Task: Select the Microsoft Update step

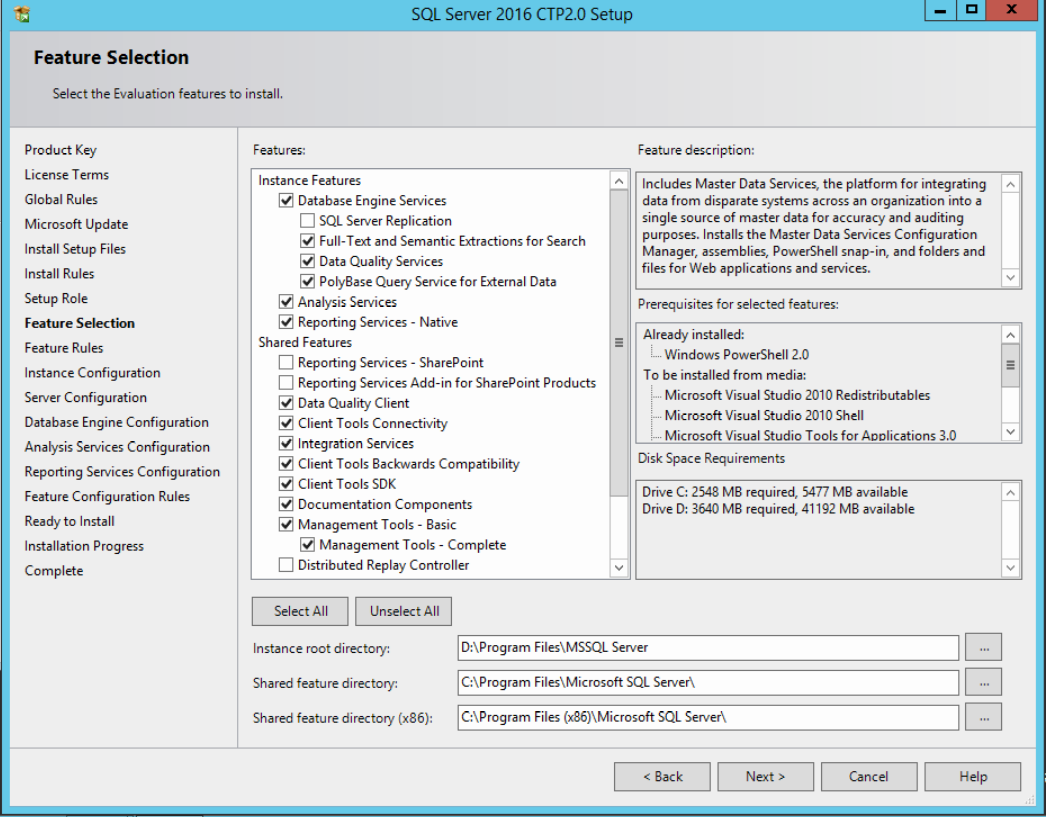Action: [x=77, y=224]
